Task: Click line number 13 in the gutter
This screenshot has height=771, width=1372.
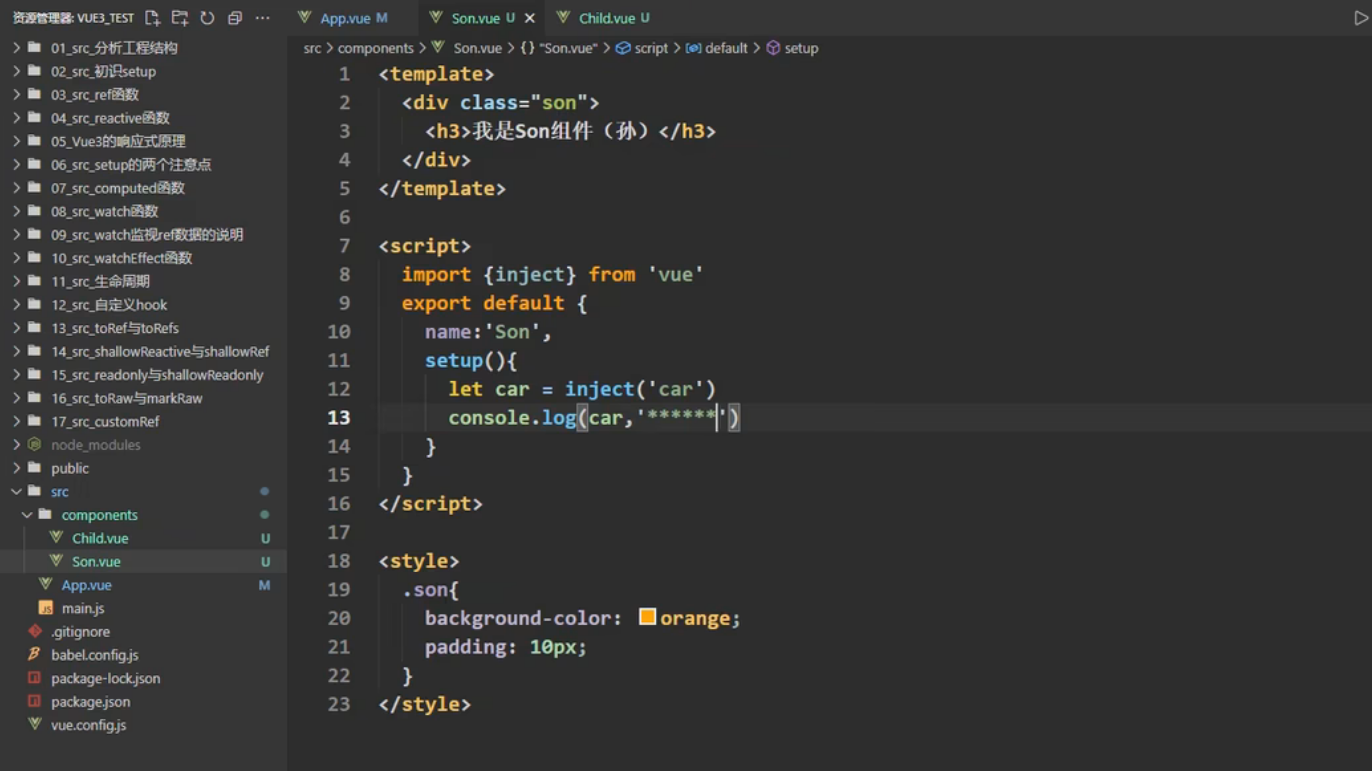Action: coord(339,418)
